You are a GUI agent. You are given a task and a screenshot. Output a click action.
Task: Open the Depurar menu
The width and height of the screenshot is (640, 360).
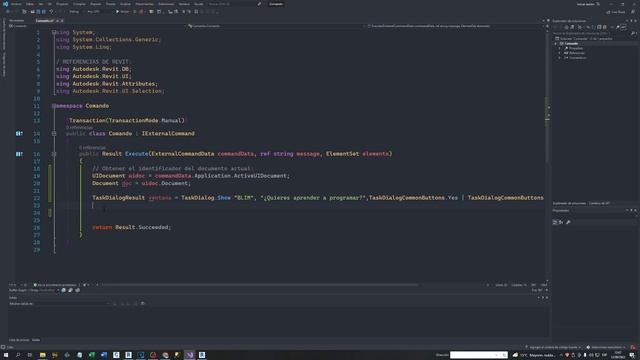[x=96, y=4]
